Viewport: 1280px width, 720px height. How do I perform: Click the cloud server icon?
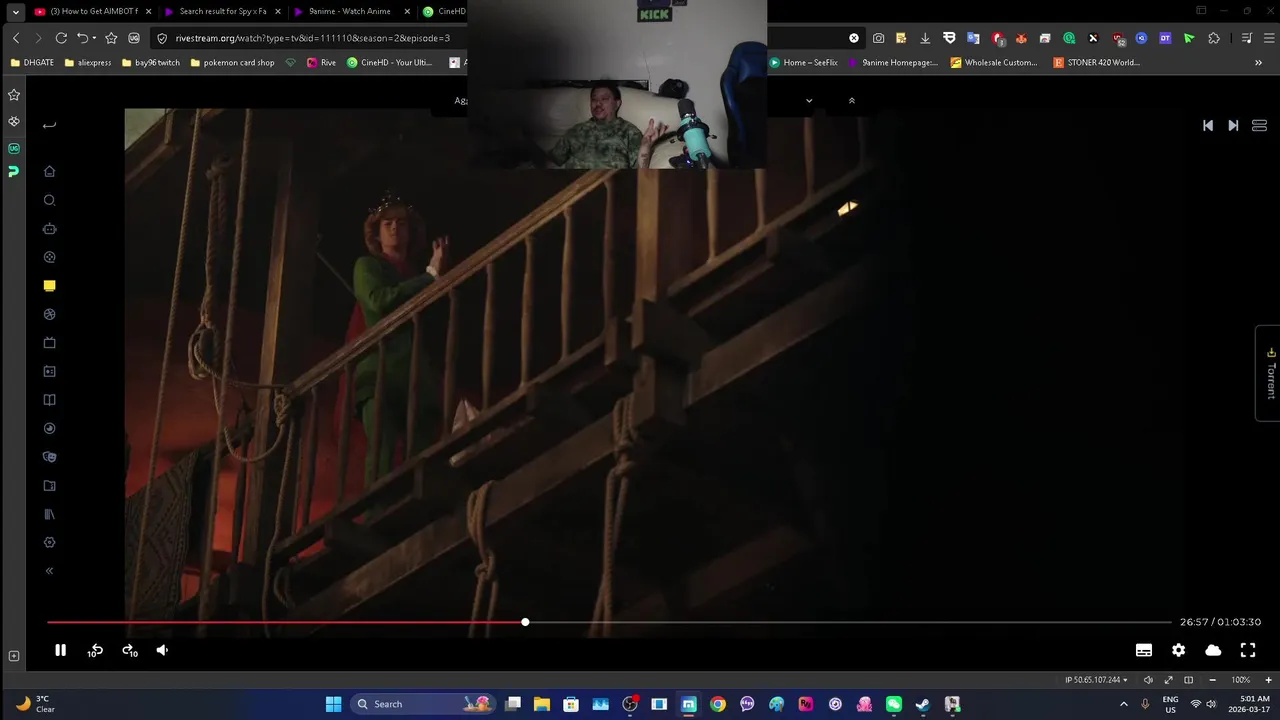pos(1213,650)
